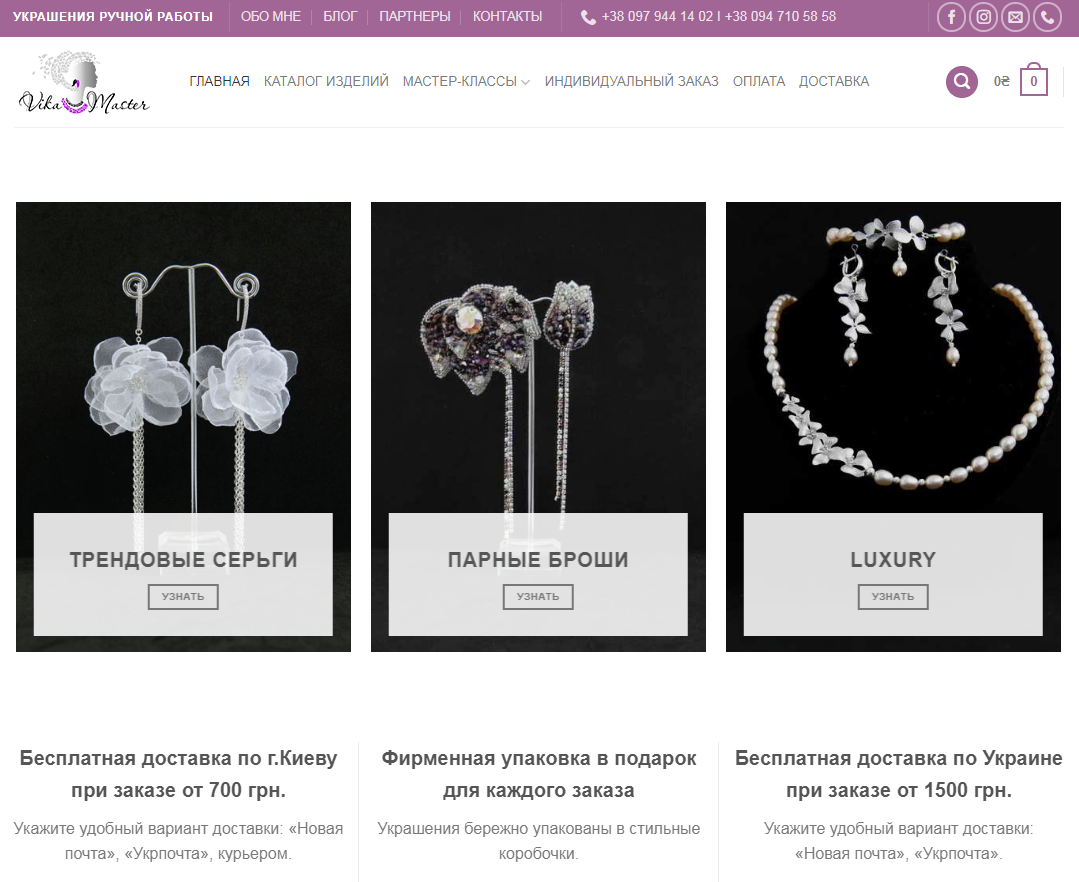Open the Обо мне link
1079x882 pixels.
pyautogui.click(x=271, y=17)
